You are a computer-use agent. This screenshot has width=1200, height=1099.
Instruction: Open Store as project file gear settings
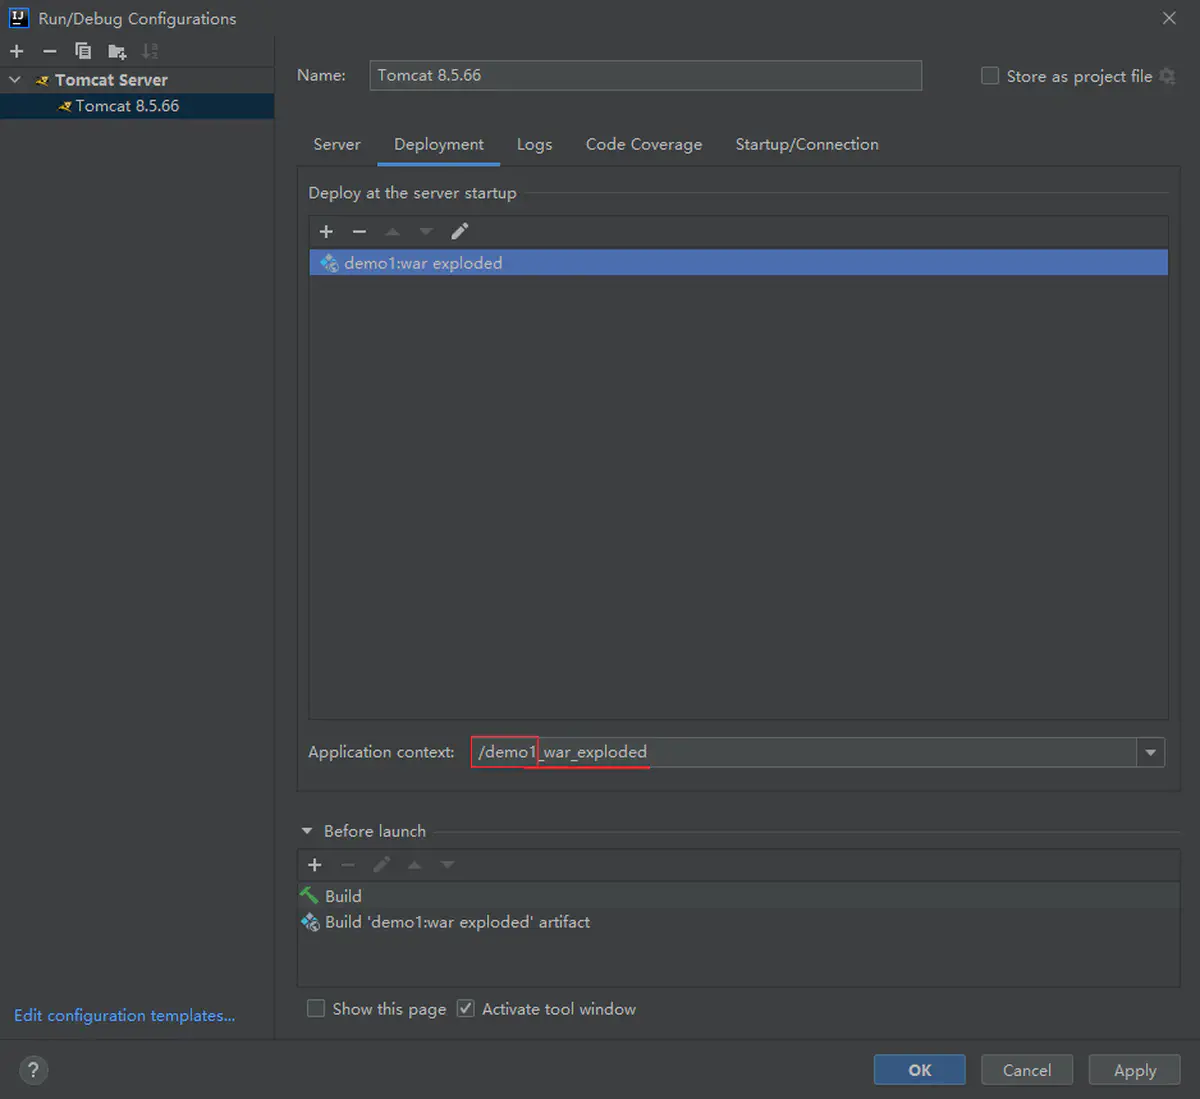point(1167,76)
